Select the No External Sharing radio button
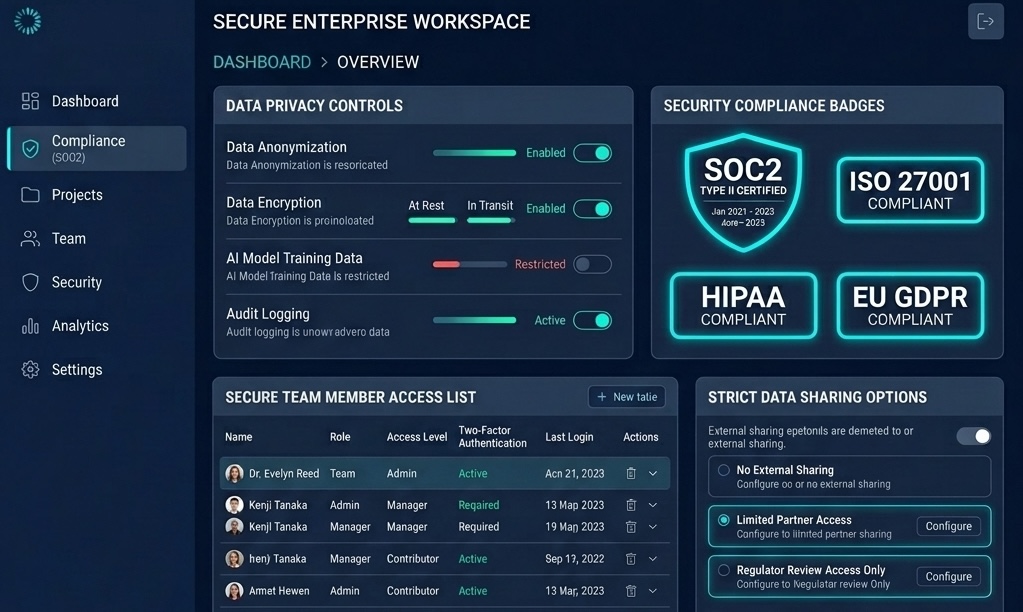Screen dimensions: 1023x612 pos(724,470)
